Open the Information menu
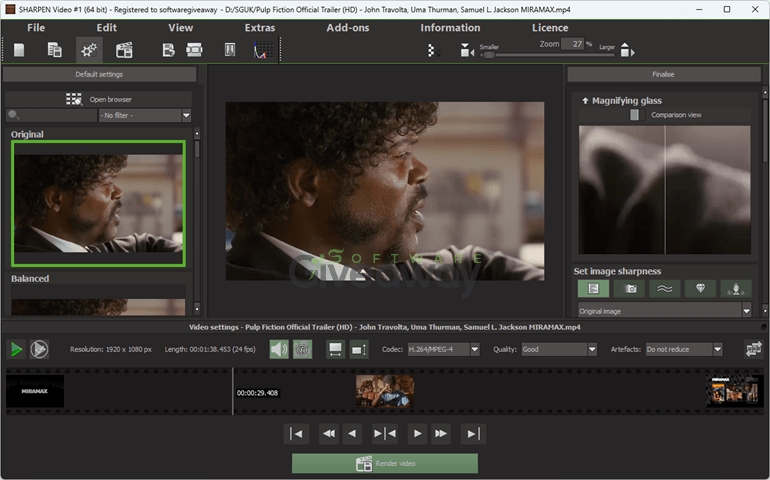 tap(450, 28)
